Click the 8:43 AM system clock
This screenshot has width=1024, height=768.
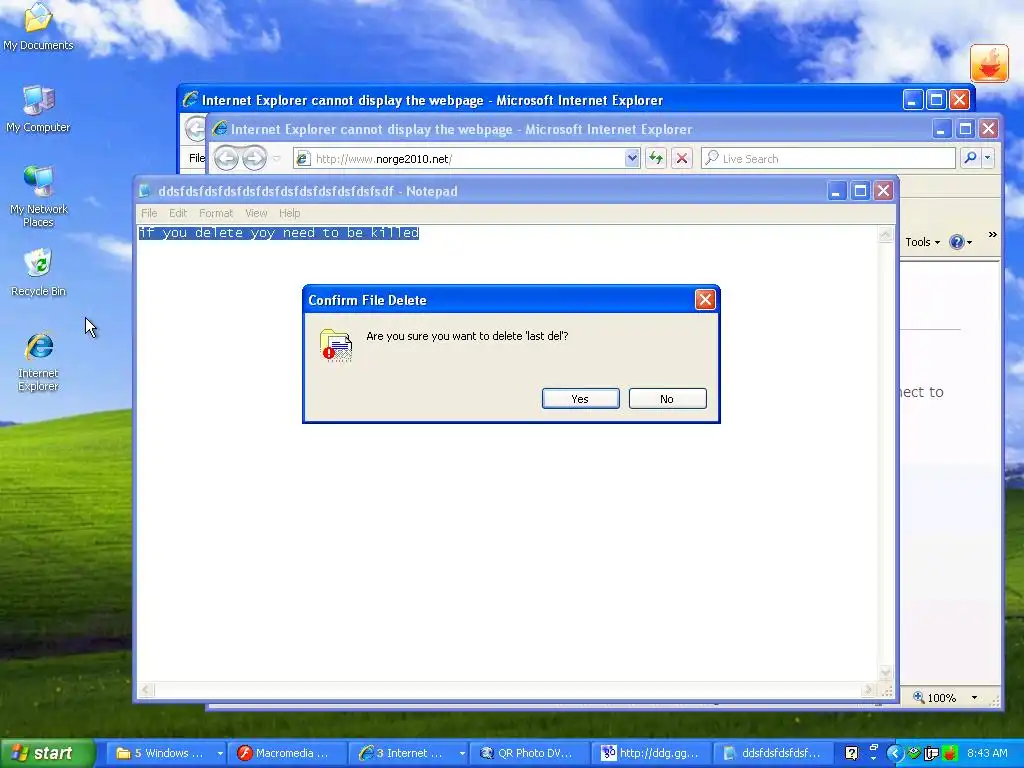(x=987, y=753)
